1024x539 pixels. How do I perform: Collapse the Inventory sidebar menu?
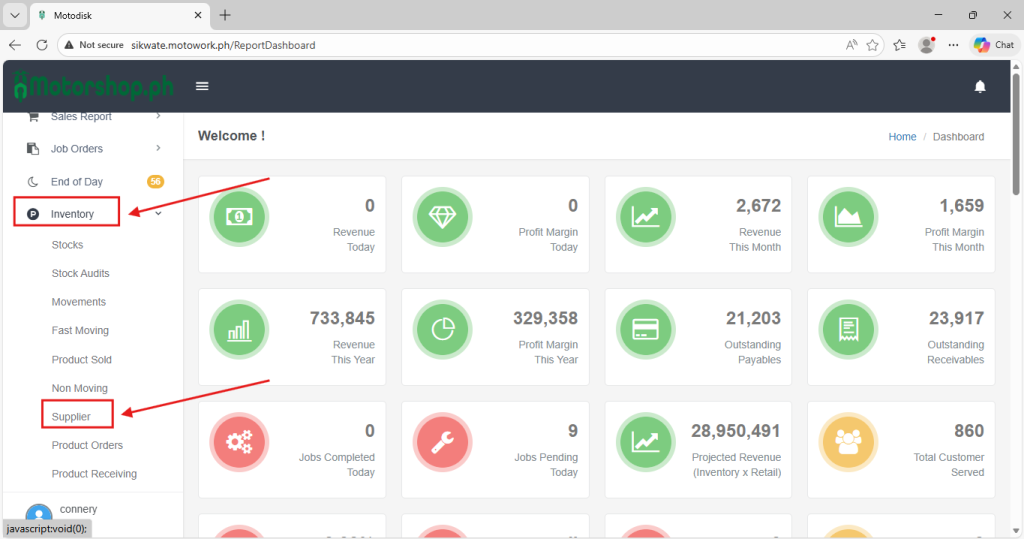point(73,214)
